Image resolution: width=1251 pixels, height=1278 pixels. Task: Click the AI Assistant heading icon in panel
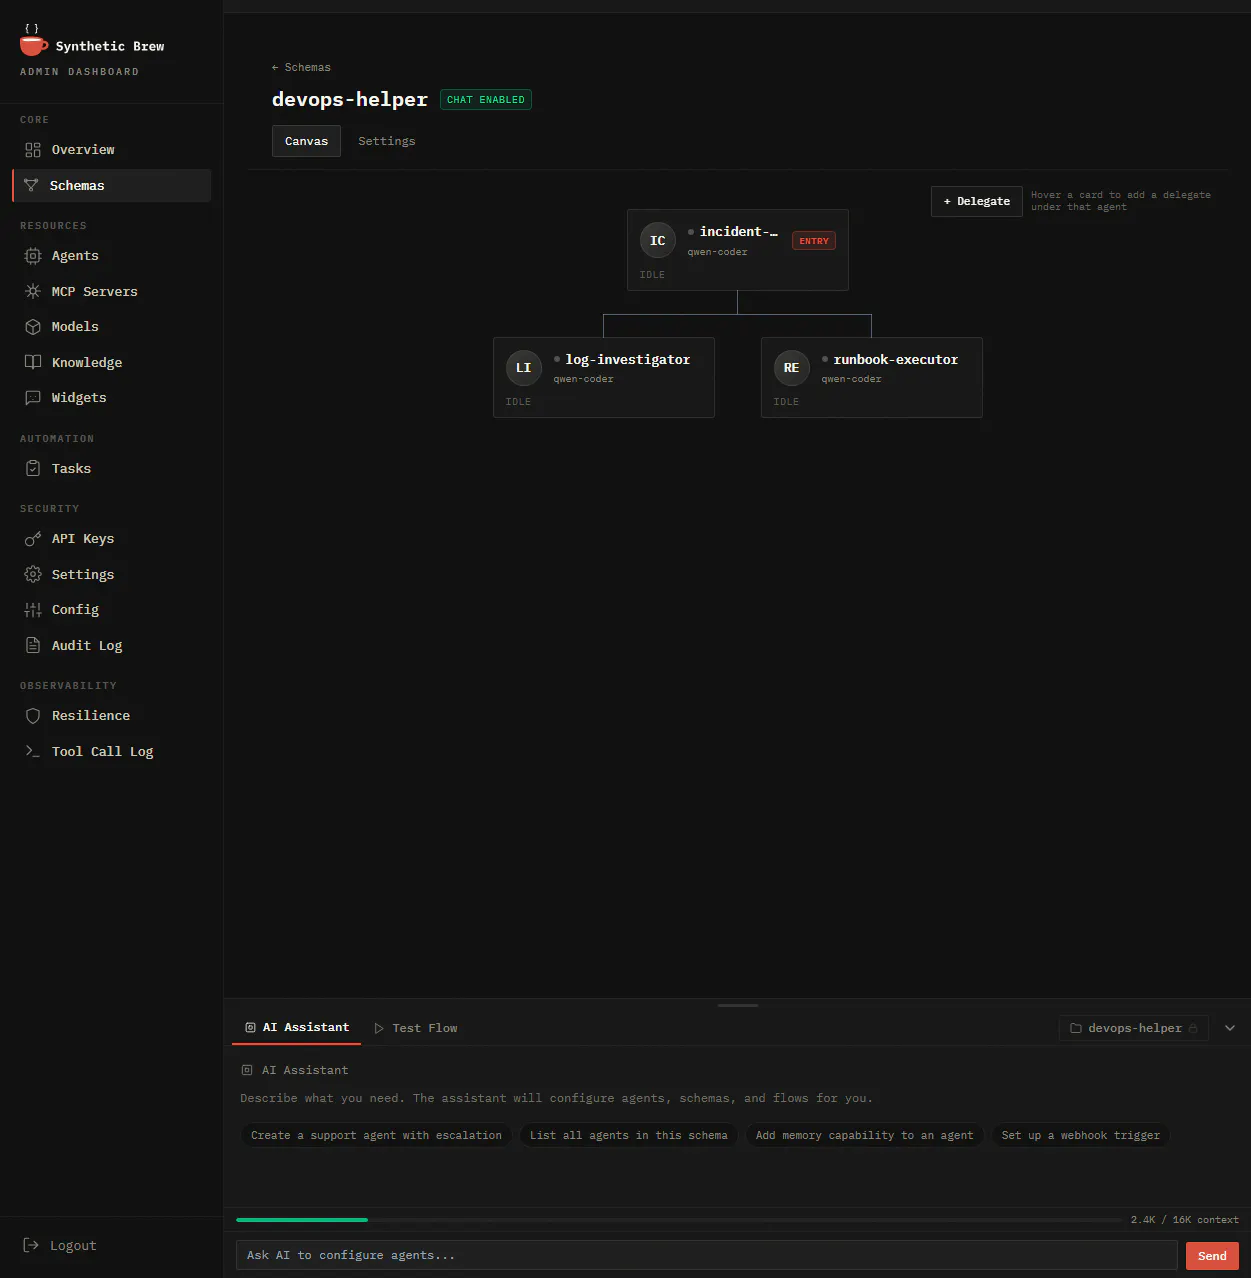pos(247,1070)
